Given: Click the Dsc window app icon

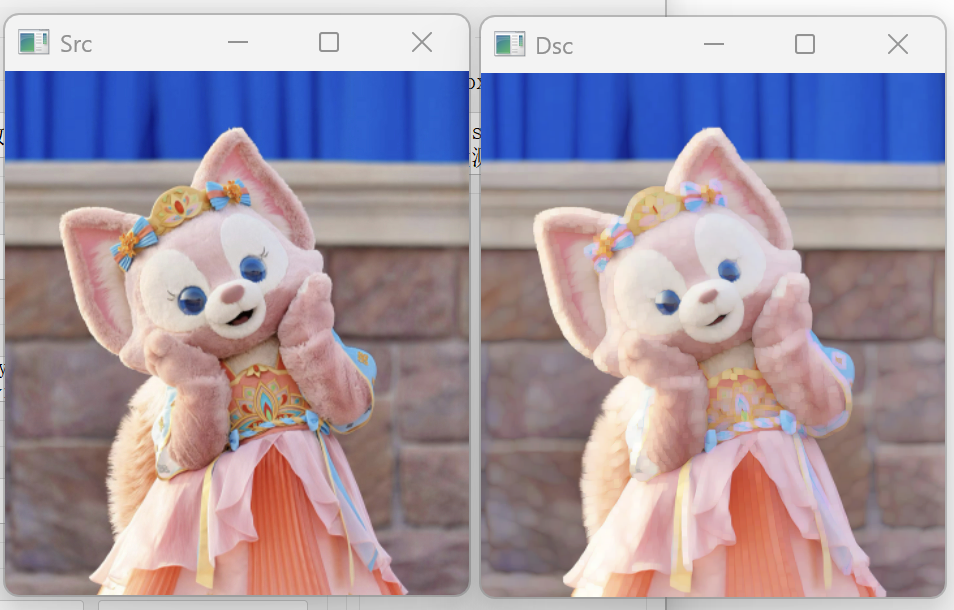Looking at the screenshot, I should (509, 44).
